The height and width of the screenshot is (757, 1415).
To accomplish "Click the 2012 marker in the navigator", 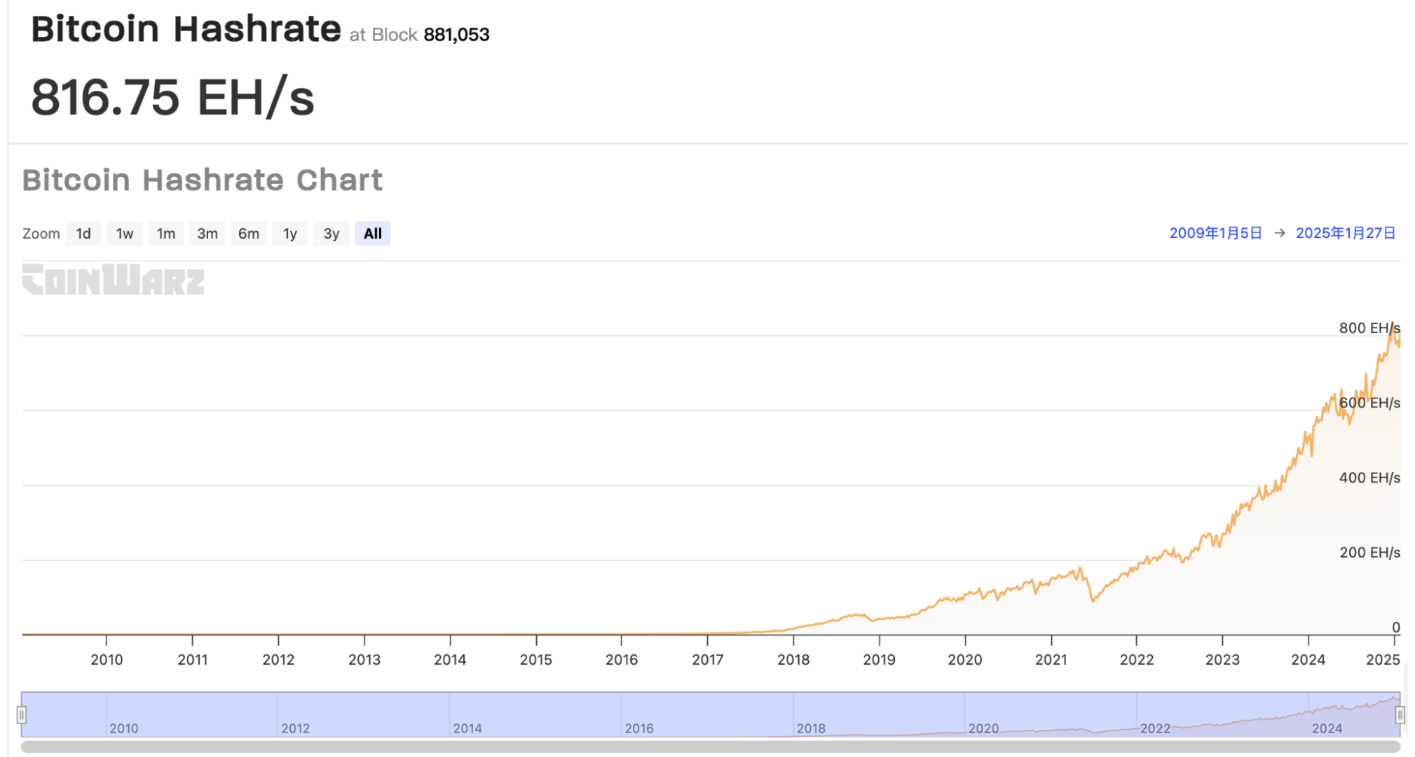I will (295, 728).
